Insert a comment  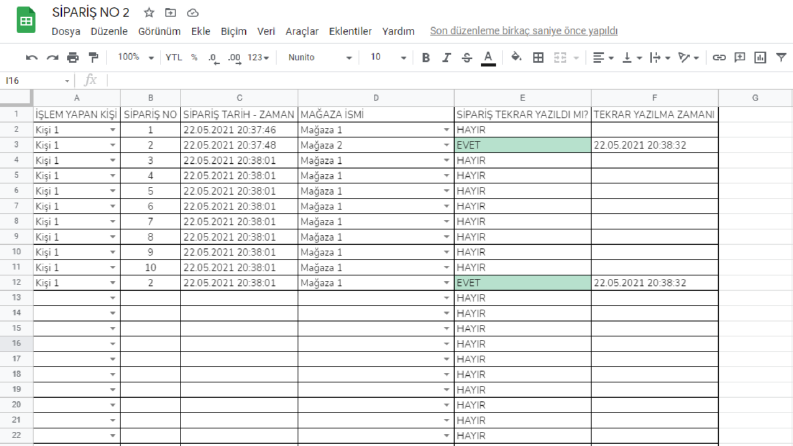click(740, 57)
